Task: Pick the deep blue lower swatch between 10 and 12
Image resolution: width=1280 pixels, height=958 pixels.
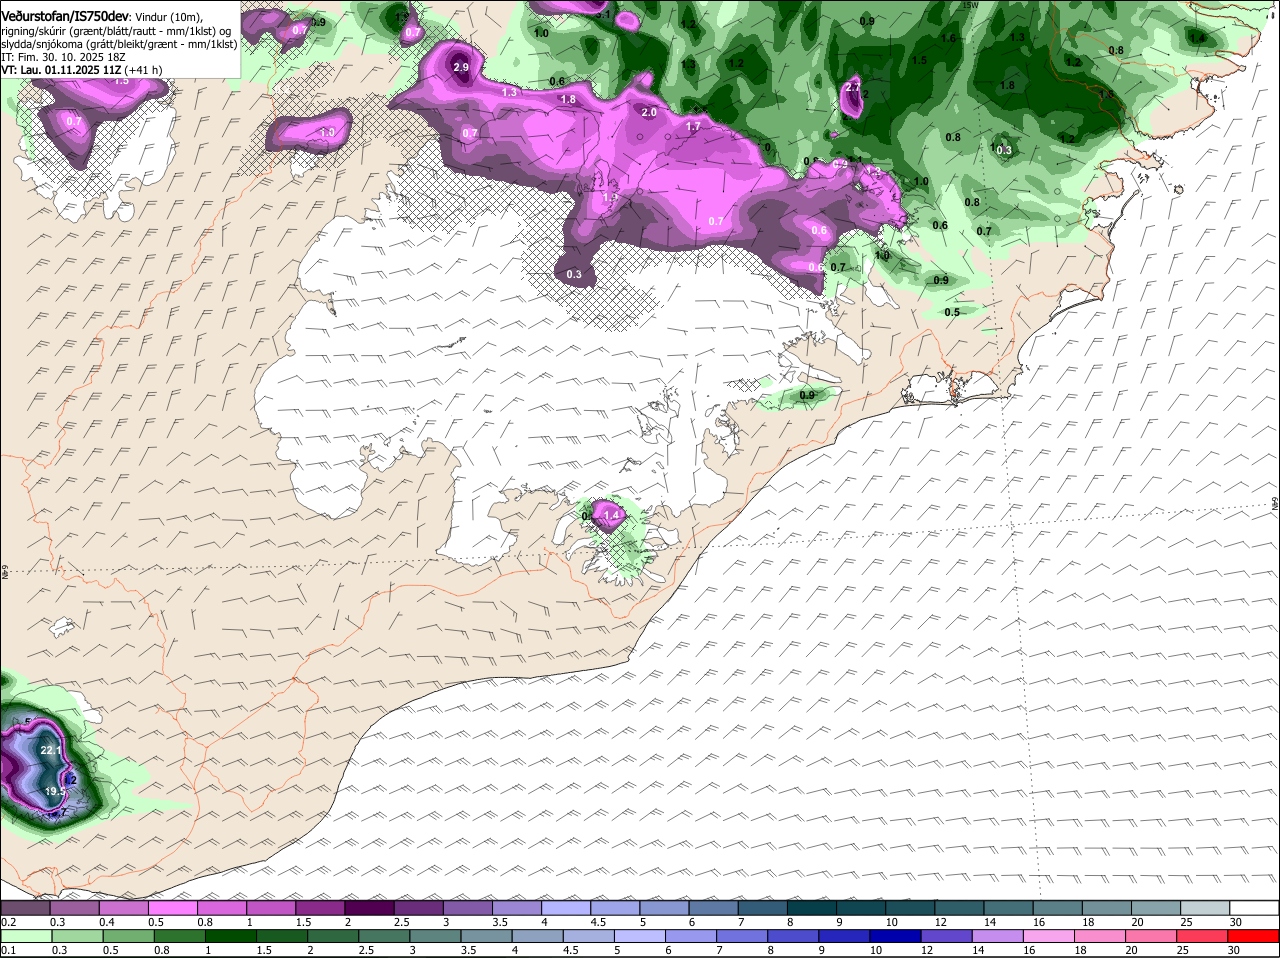Action: coord(896,936)
